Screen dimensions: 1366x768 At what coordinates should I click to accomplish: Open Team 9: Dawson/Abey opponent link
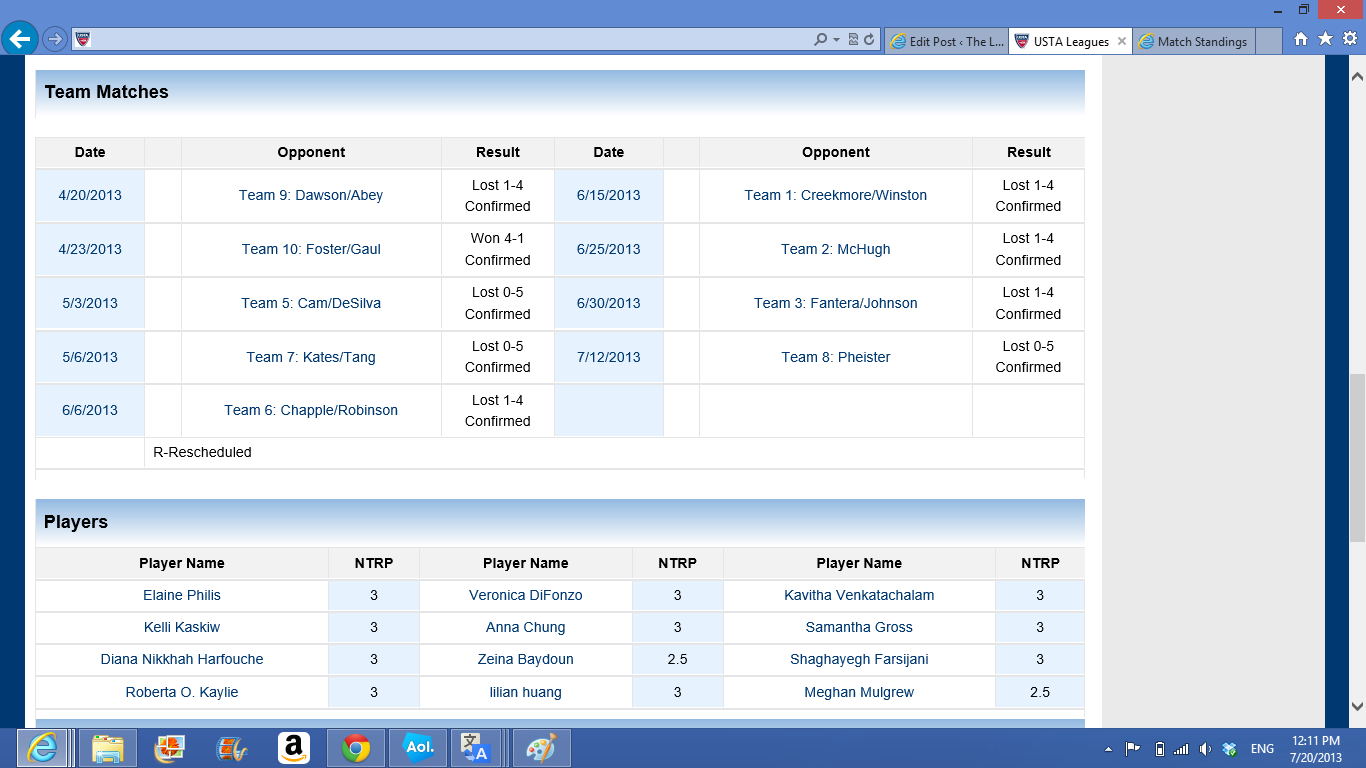[x=311, y=195]
